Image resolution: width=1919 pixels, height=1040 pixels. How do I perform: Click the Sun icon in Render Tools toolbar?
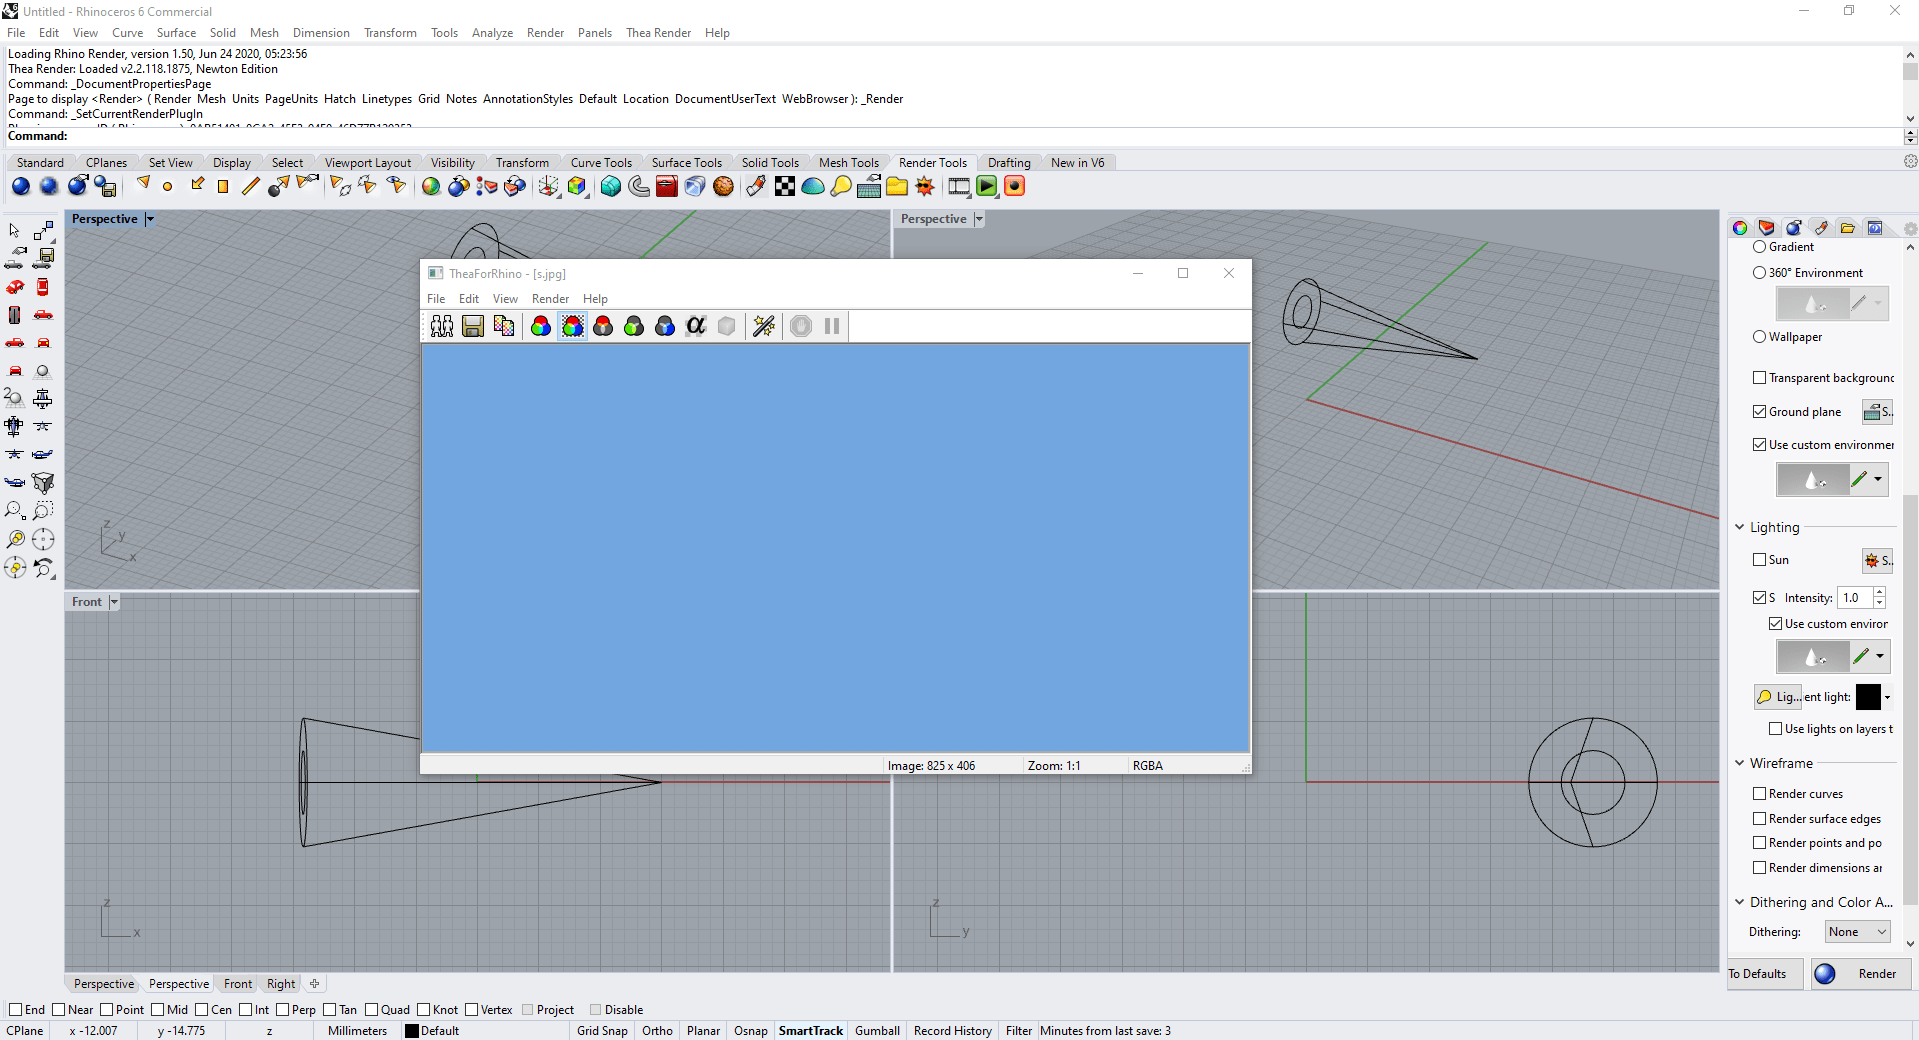tap(925, 186)
